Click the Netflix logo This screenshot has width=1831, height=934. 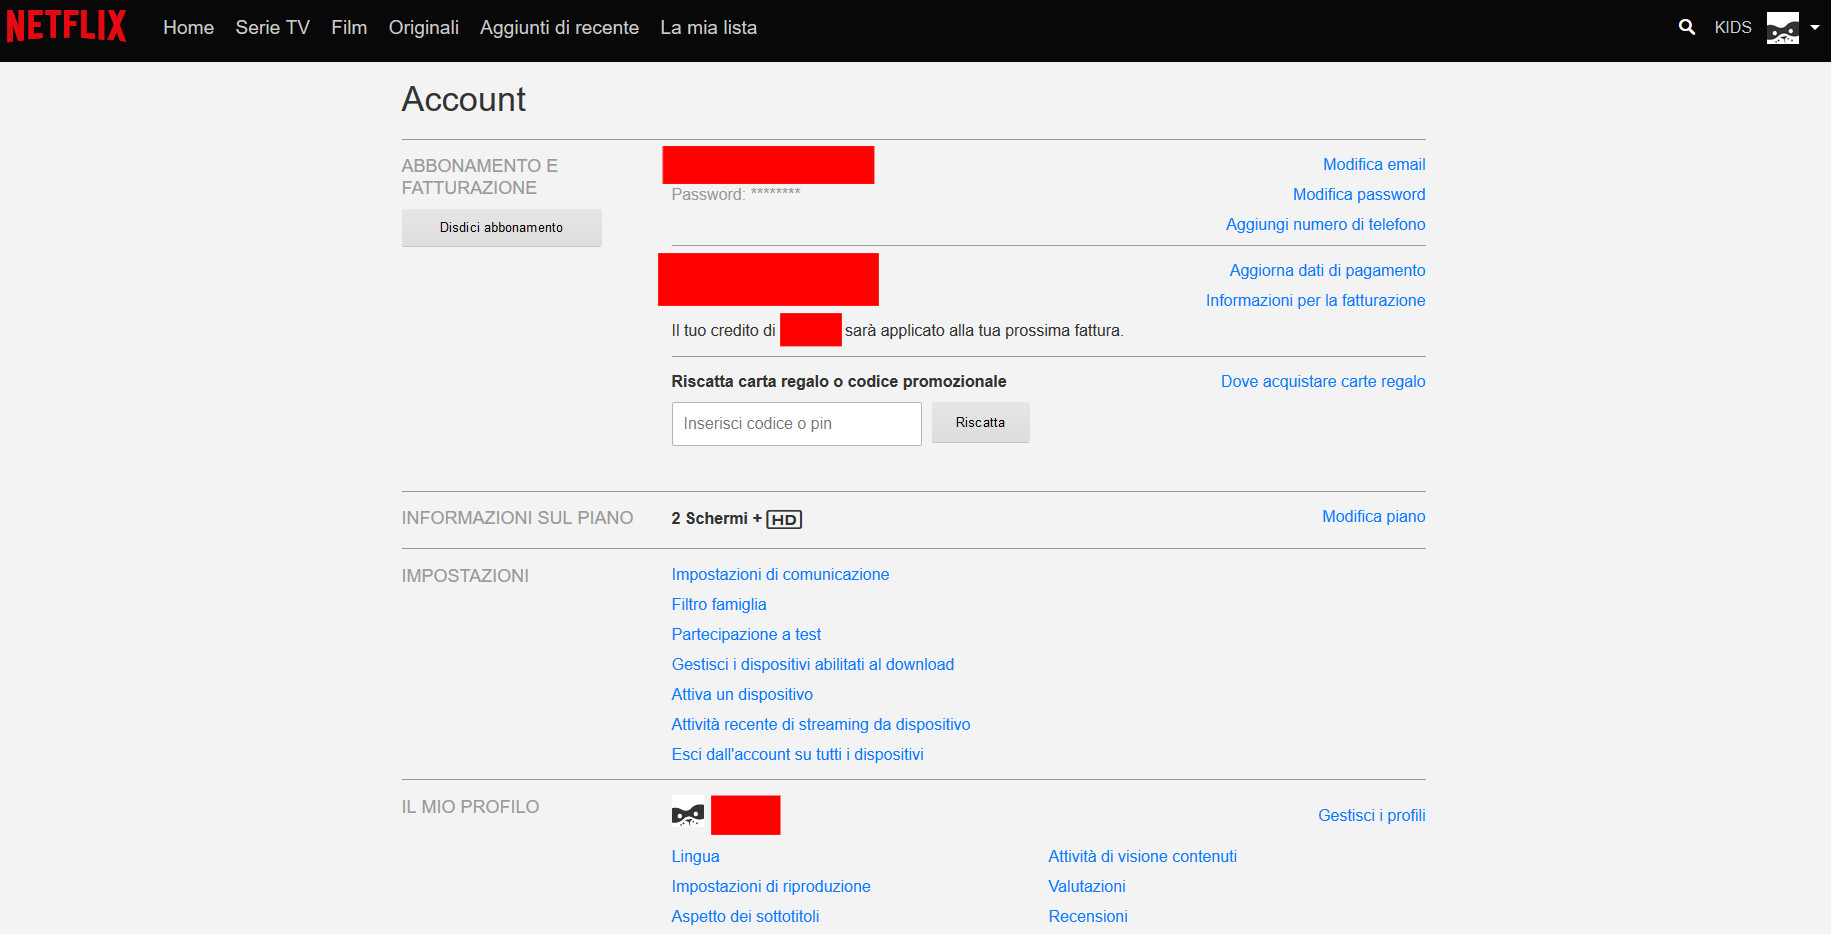click(66, 26)
